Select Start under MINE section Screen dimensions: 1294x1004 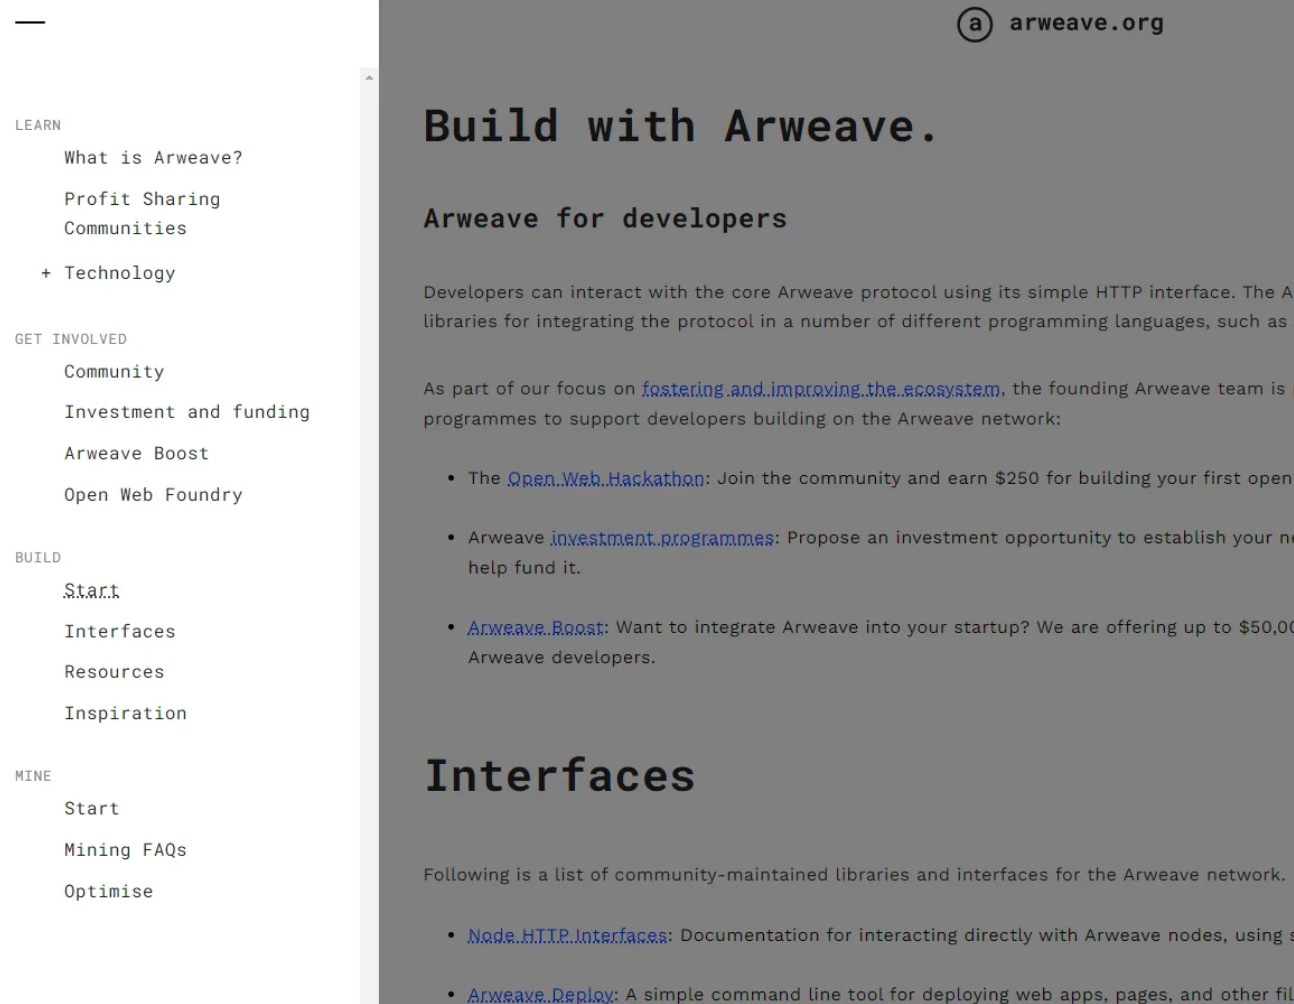pyautogui.click(x=92, y=808)
